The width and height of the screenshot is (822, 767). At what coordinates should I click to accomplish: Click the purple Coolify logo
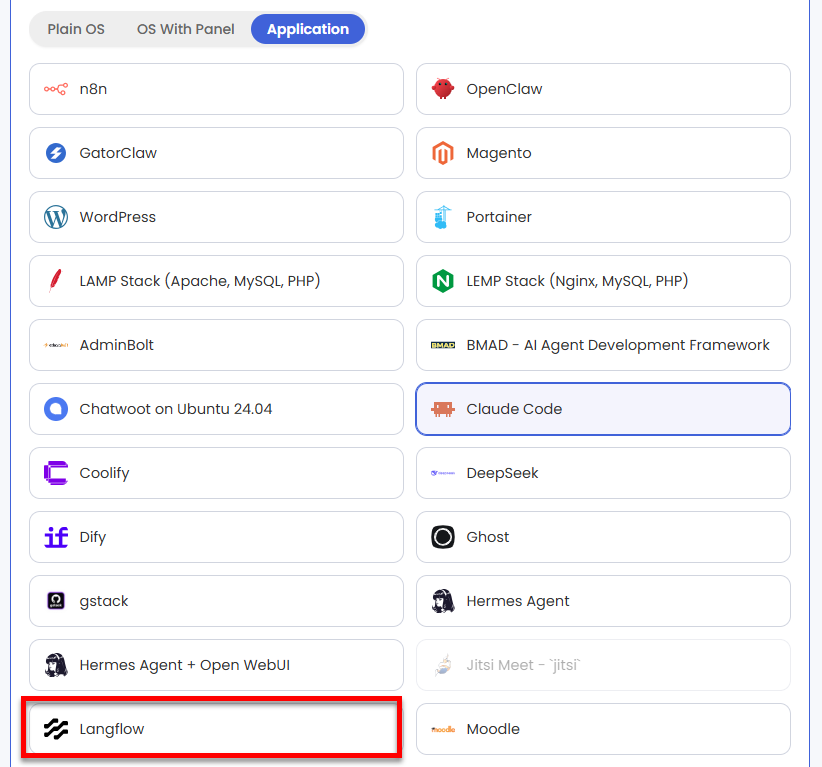tap(56, 473)
